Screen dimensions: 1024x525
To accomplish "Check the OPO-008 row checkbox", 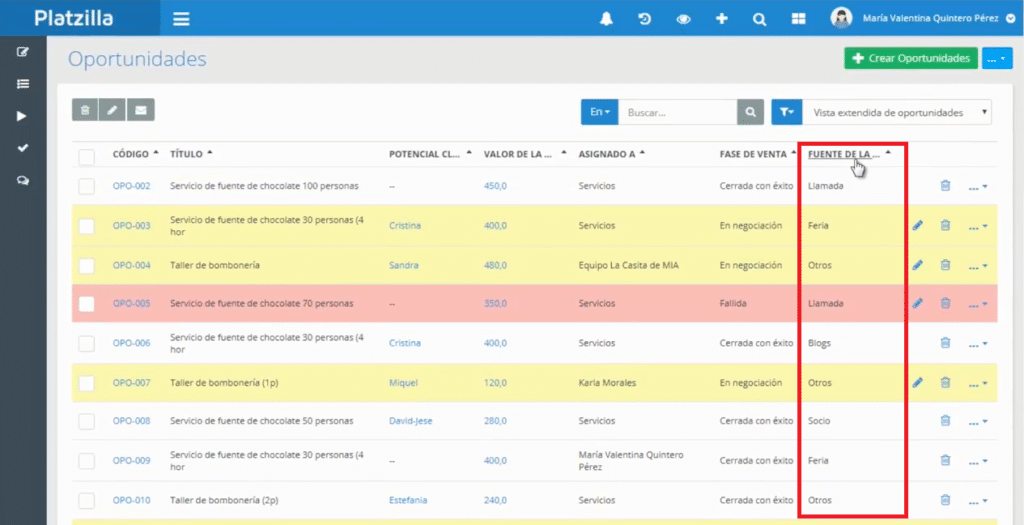I will click(86, 421).
